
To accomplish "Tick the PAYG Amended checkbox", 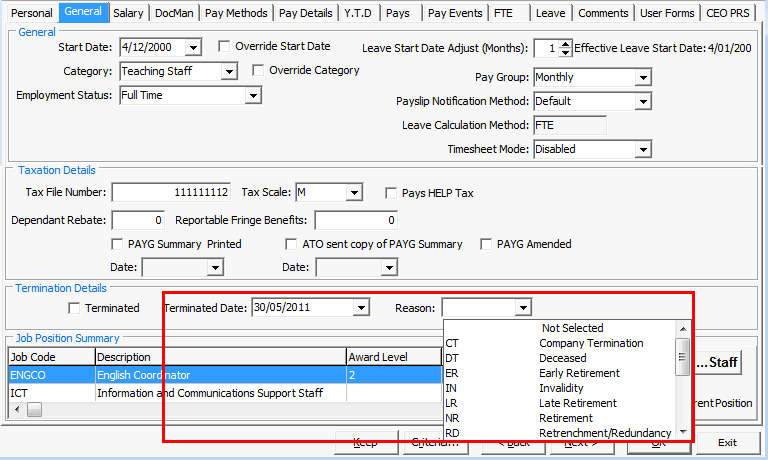I will (x=486, y=244).
